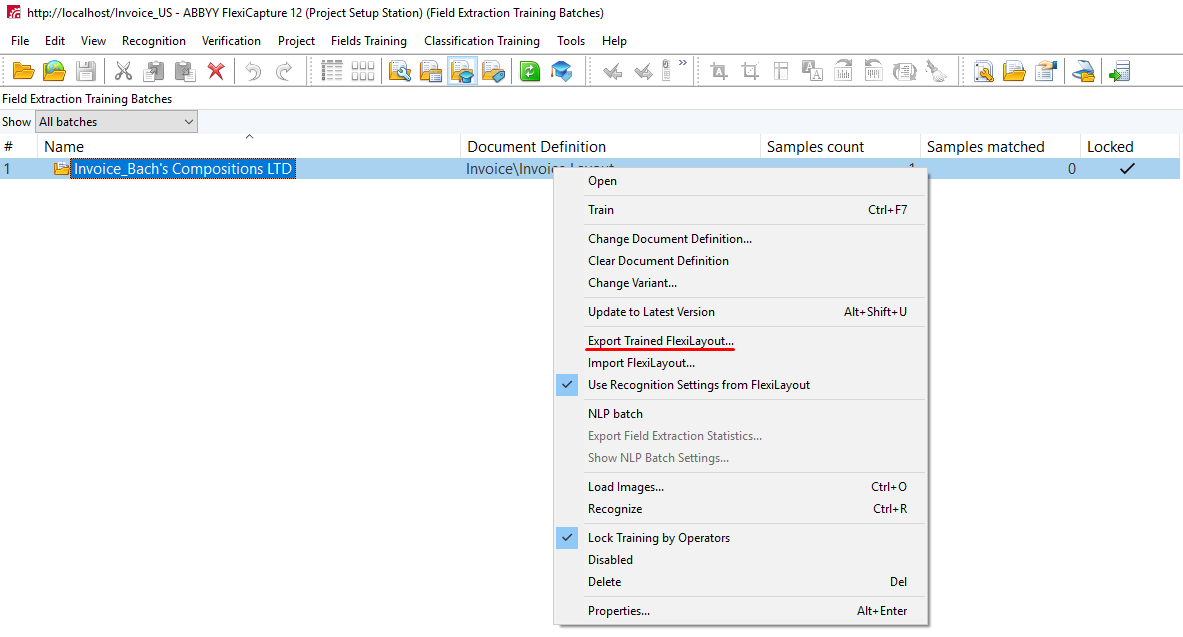Open the Show batches dropdown
The image size is (1183, 637).
tap(117, 122)
